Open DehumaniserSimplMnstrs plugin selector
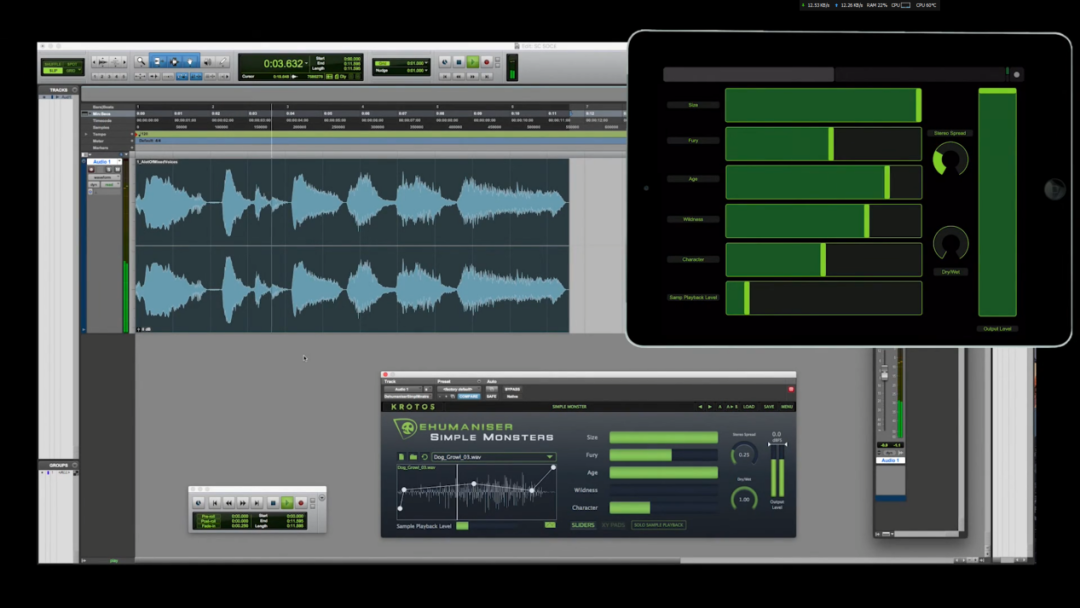 407,397
